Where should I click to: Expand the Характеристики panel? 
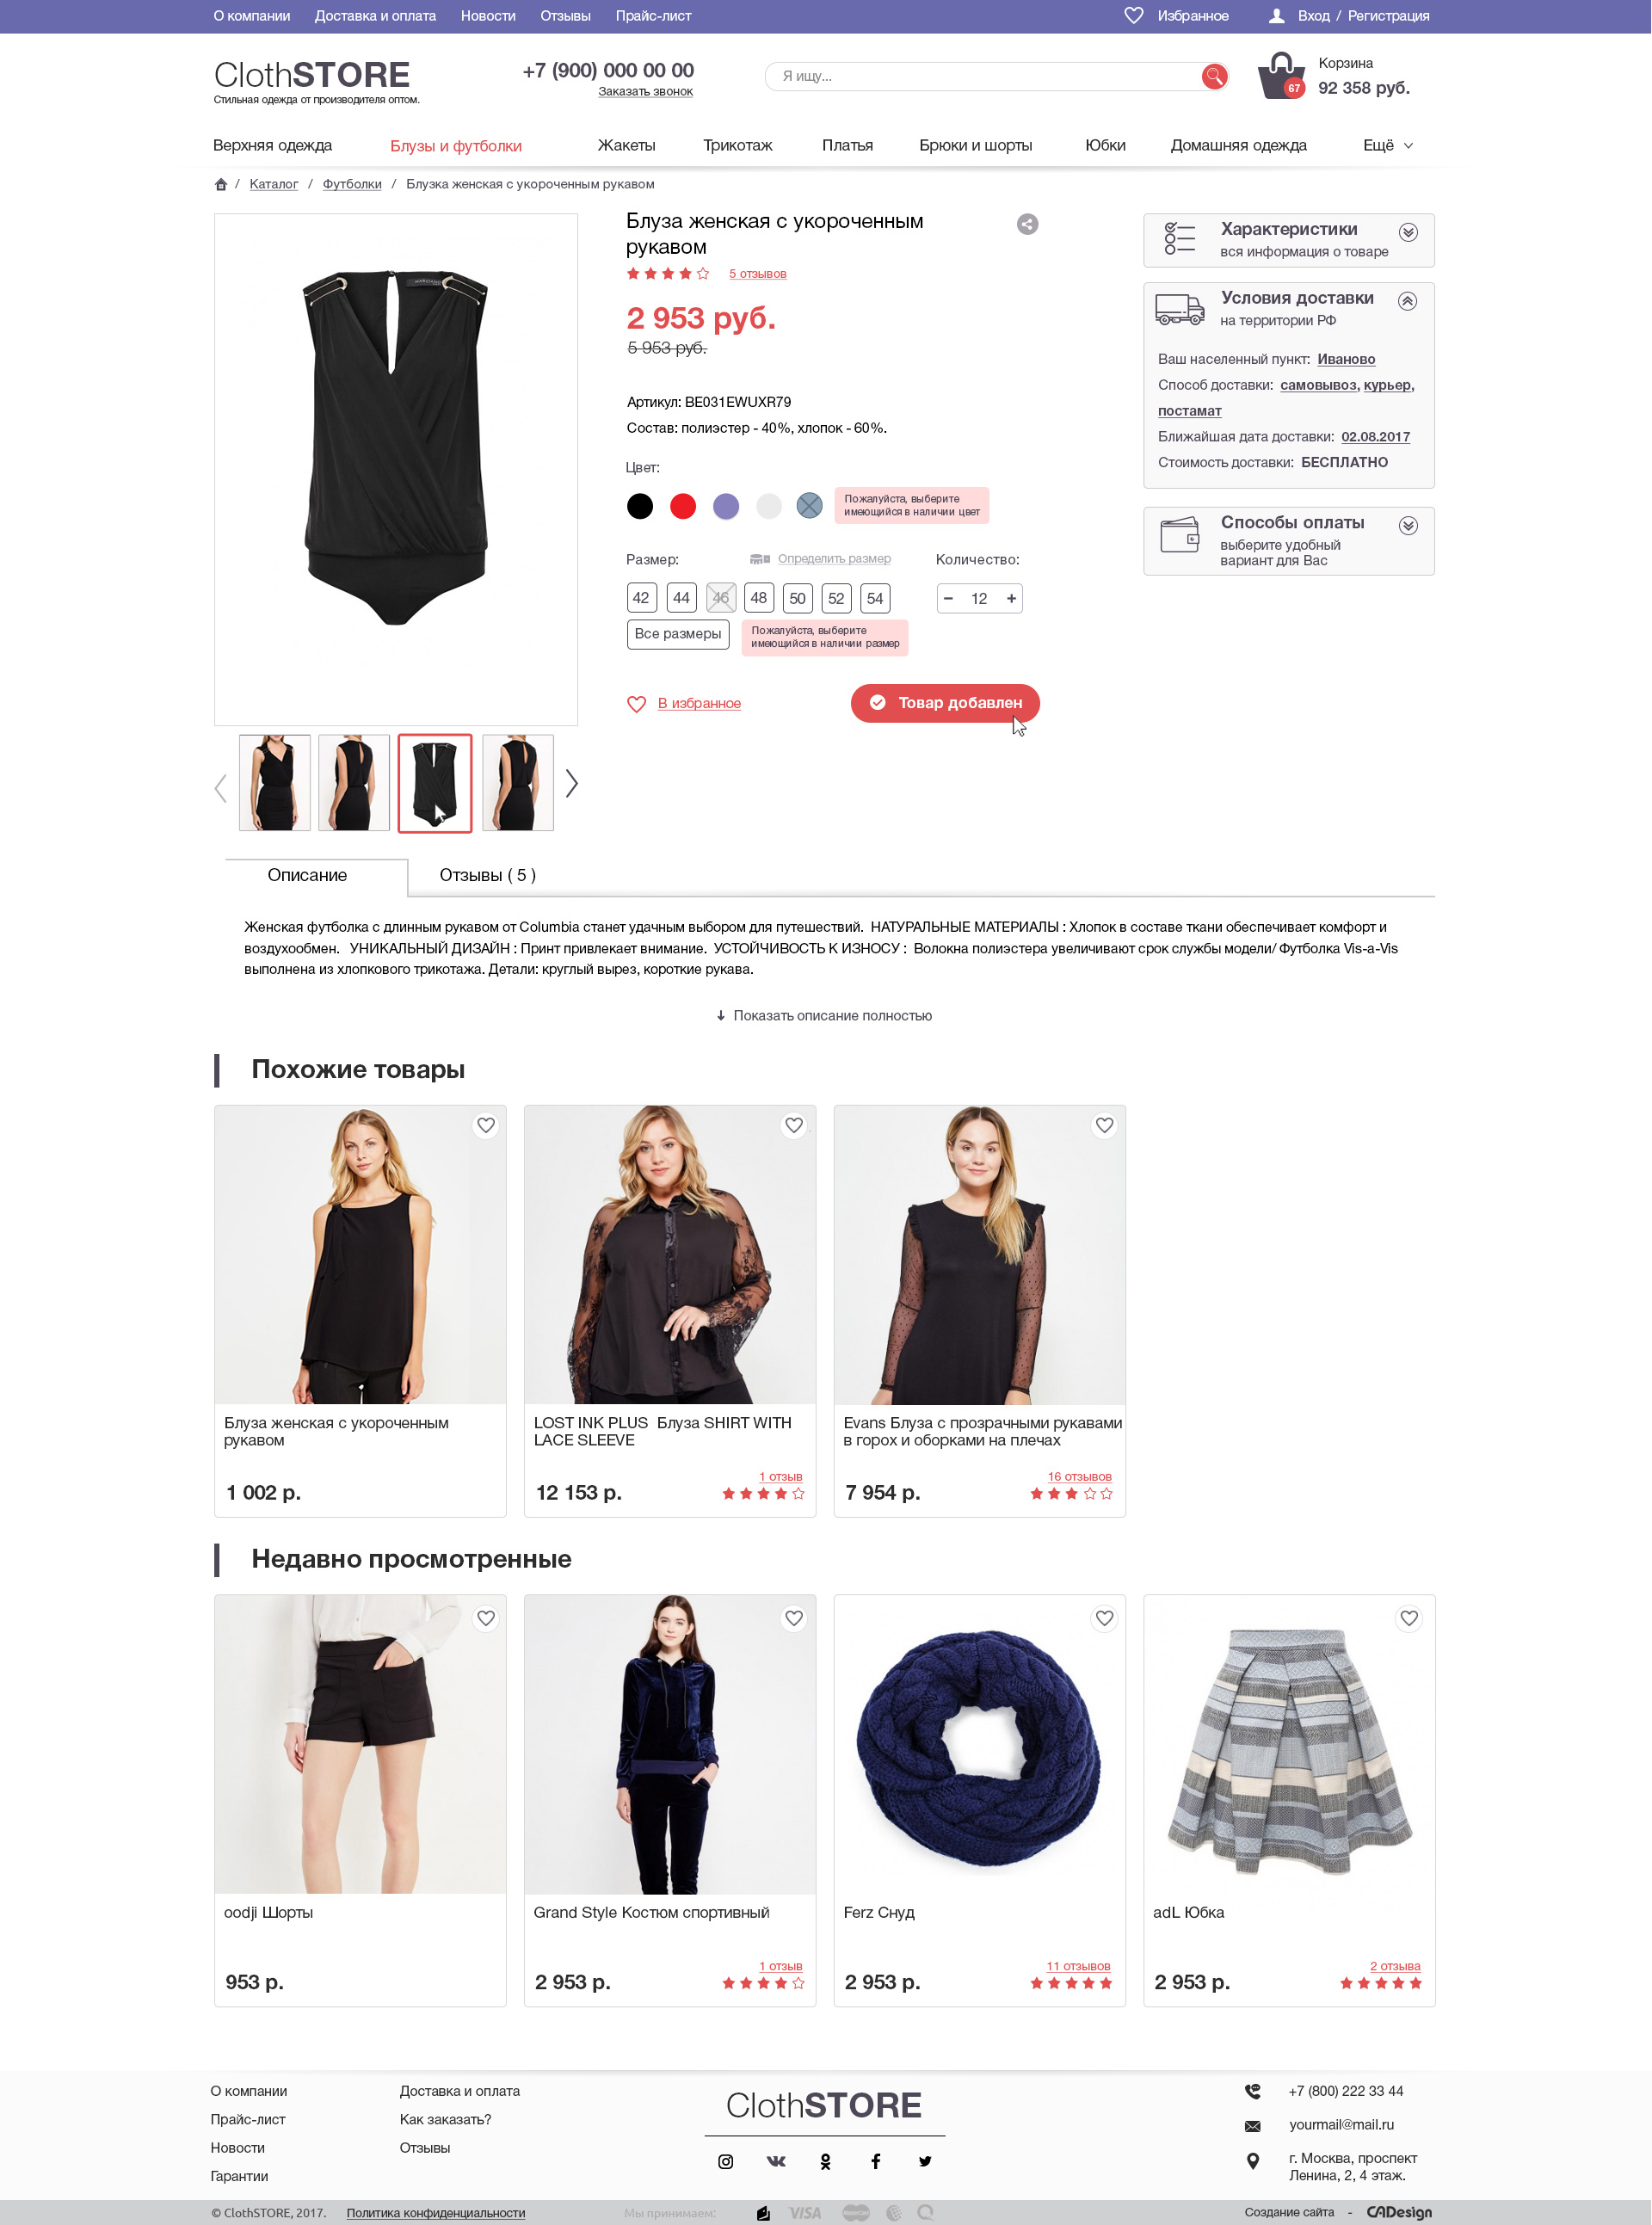click(1408, 233)
